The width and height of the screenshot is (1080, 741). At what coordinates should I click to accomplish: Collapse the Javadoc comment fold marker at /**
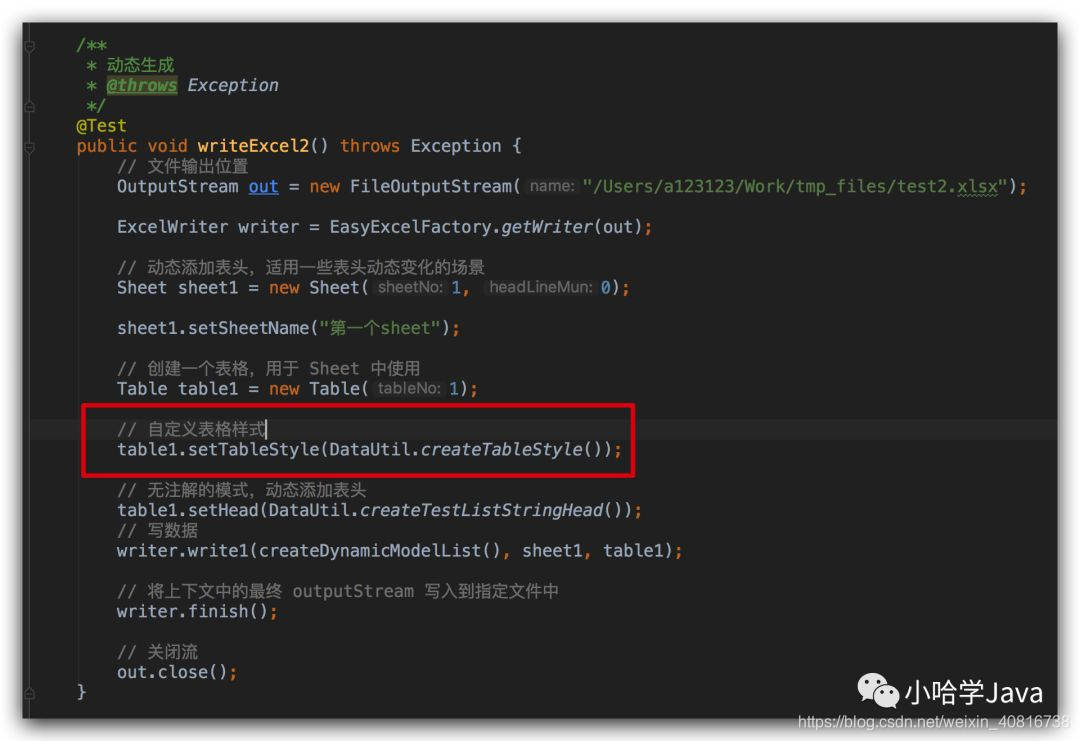[x=30, y=46]
